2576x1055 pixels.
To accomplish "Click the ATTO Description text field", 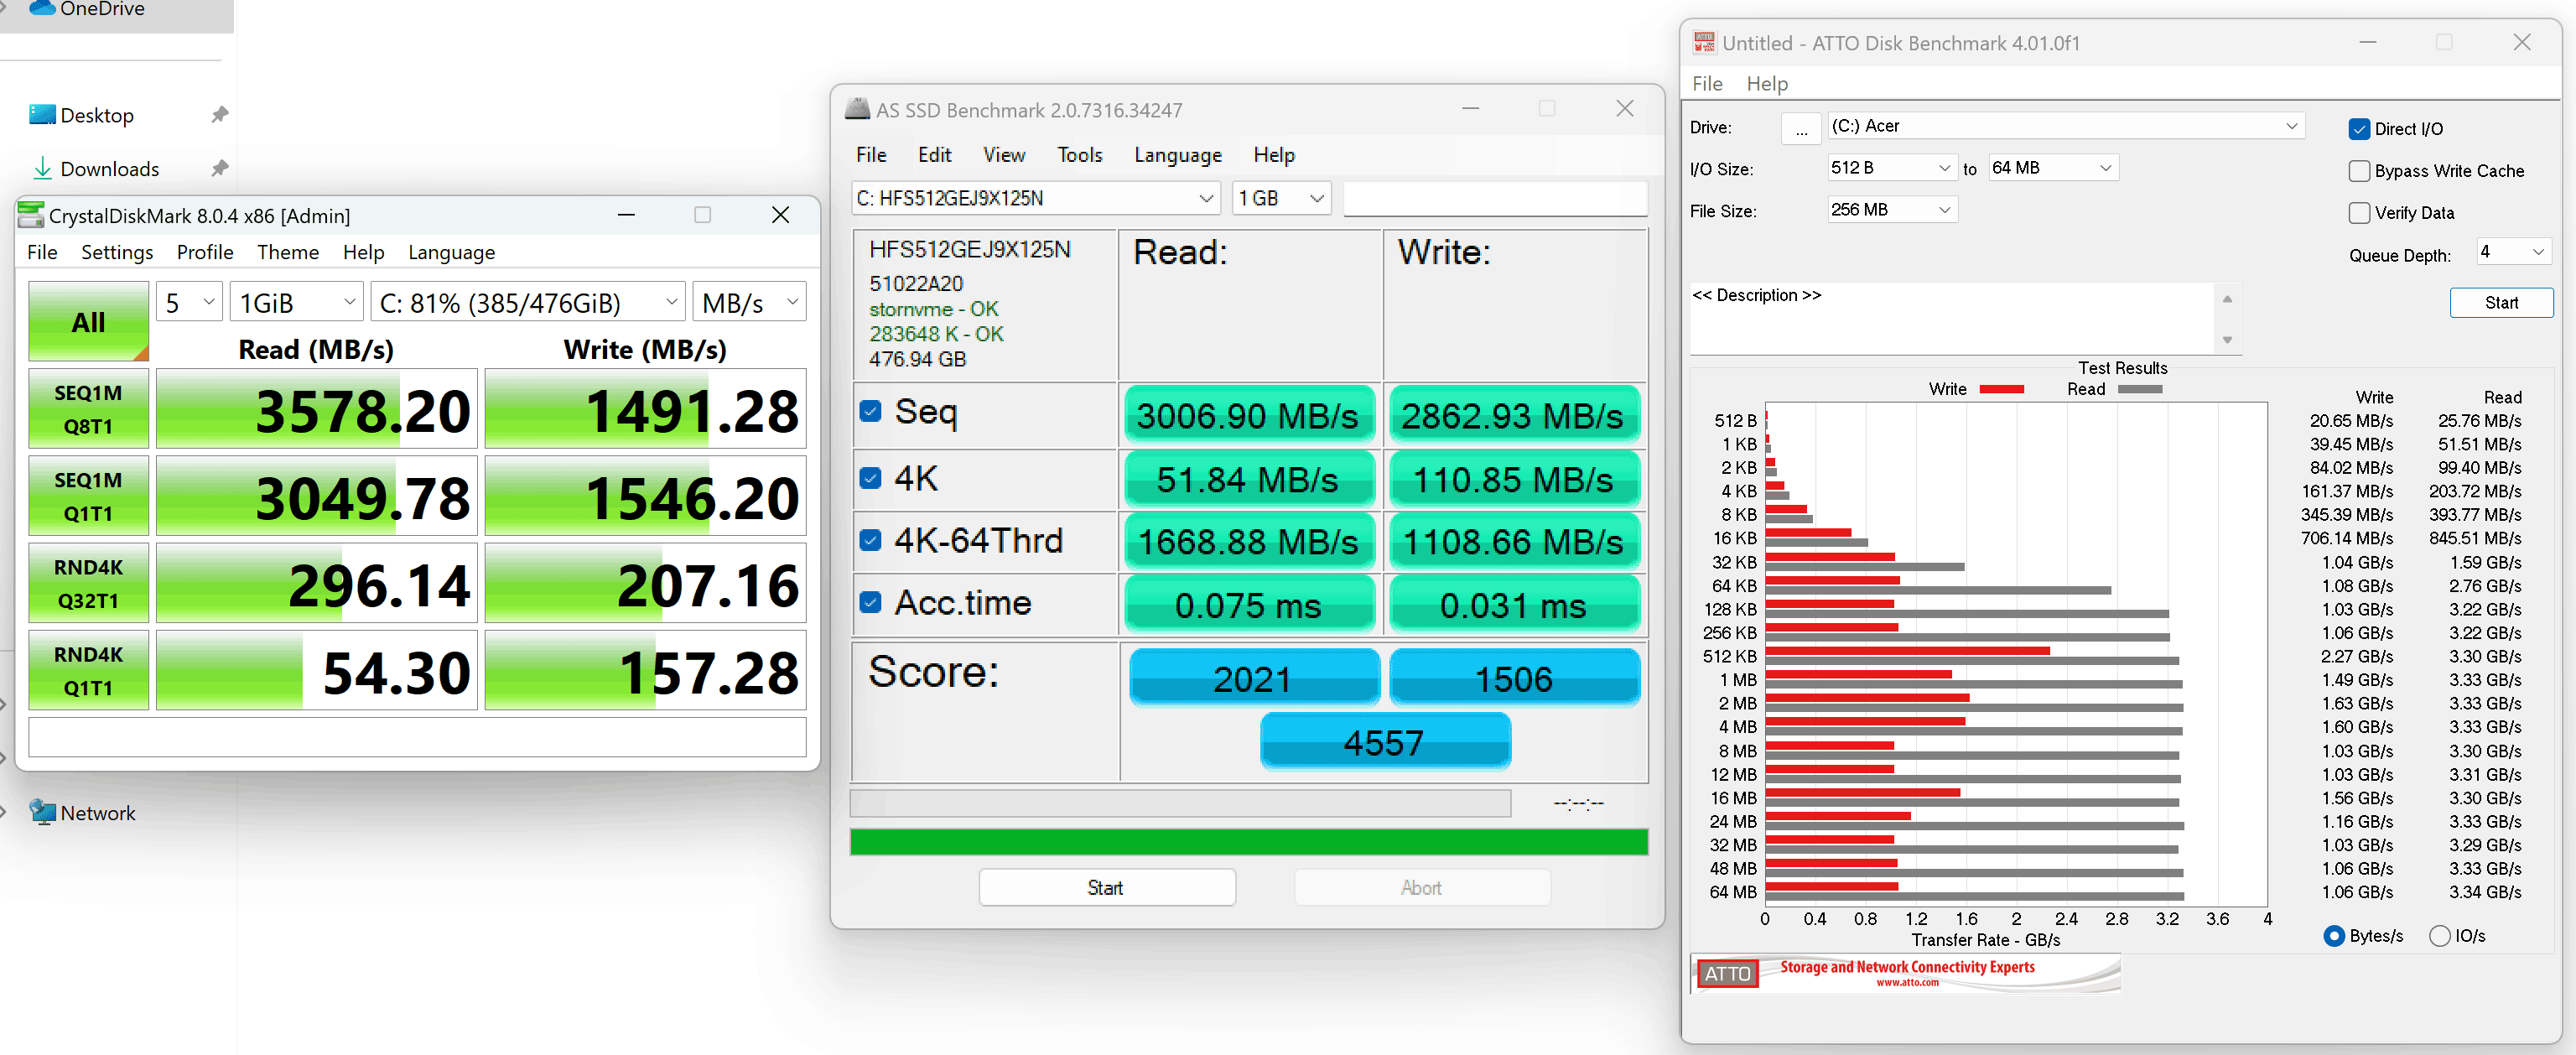I will tap(1951, 319).
